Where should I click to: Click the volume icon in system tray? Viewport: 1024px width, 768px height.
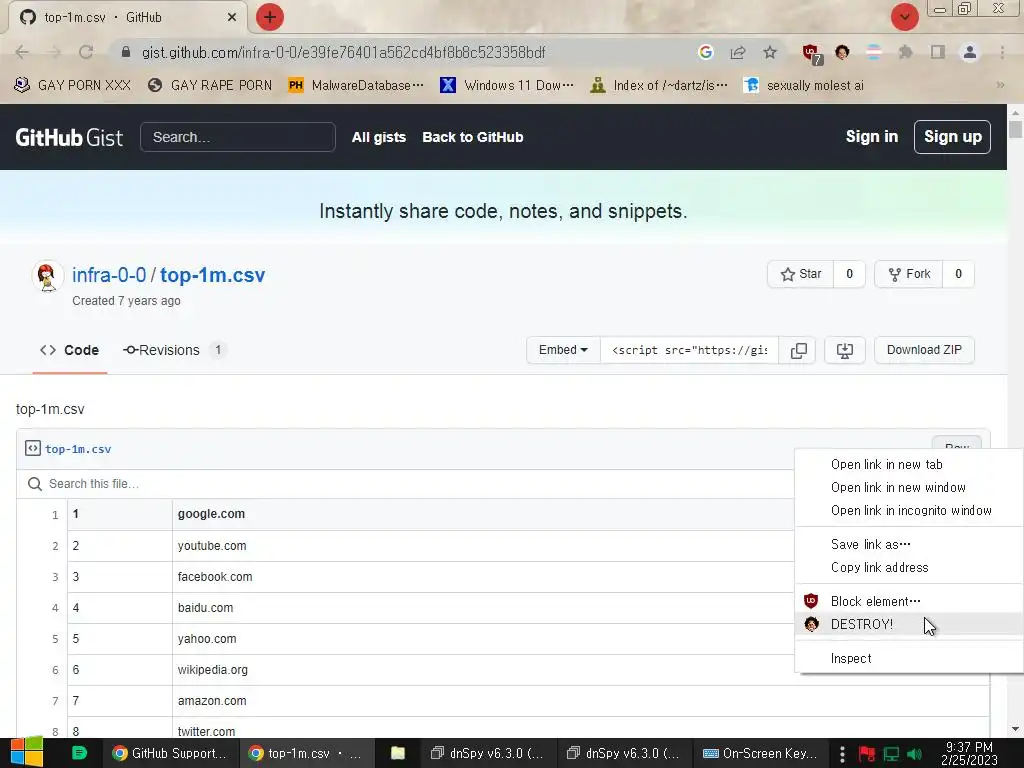click(914, 754)
